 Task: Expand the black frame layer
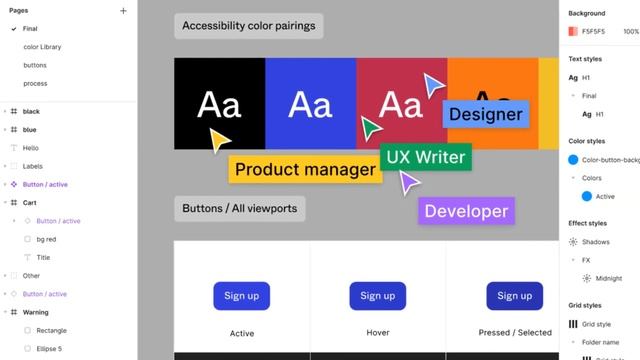[5, 111]
